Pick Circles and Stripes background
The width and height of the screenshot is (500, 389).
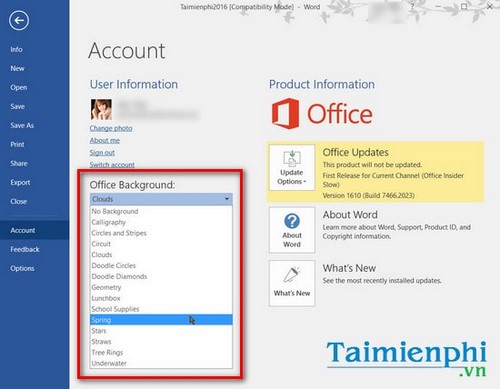point(161,233)
